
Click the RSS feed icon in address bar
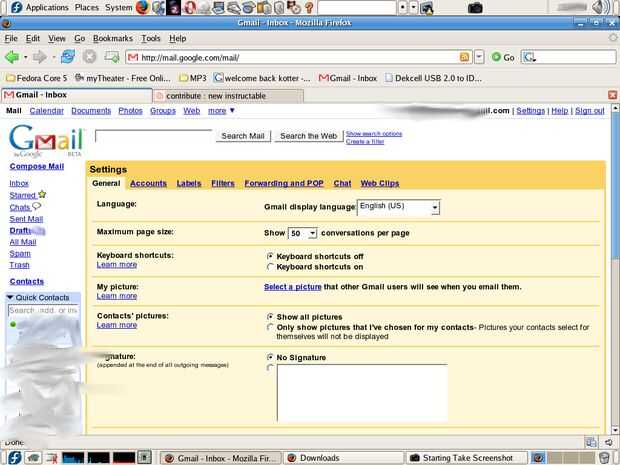[x=464, y=57]
